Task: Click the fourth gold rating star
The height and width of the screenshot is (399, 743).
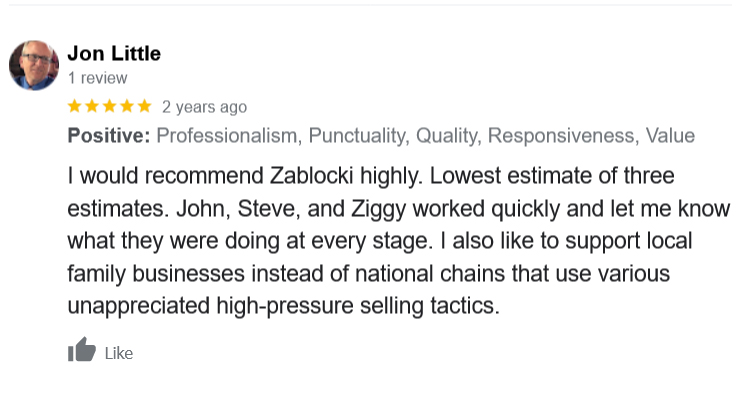Action: click(x=127, y=106)
